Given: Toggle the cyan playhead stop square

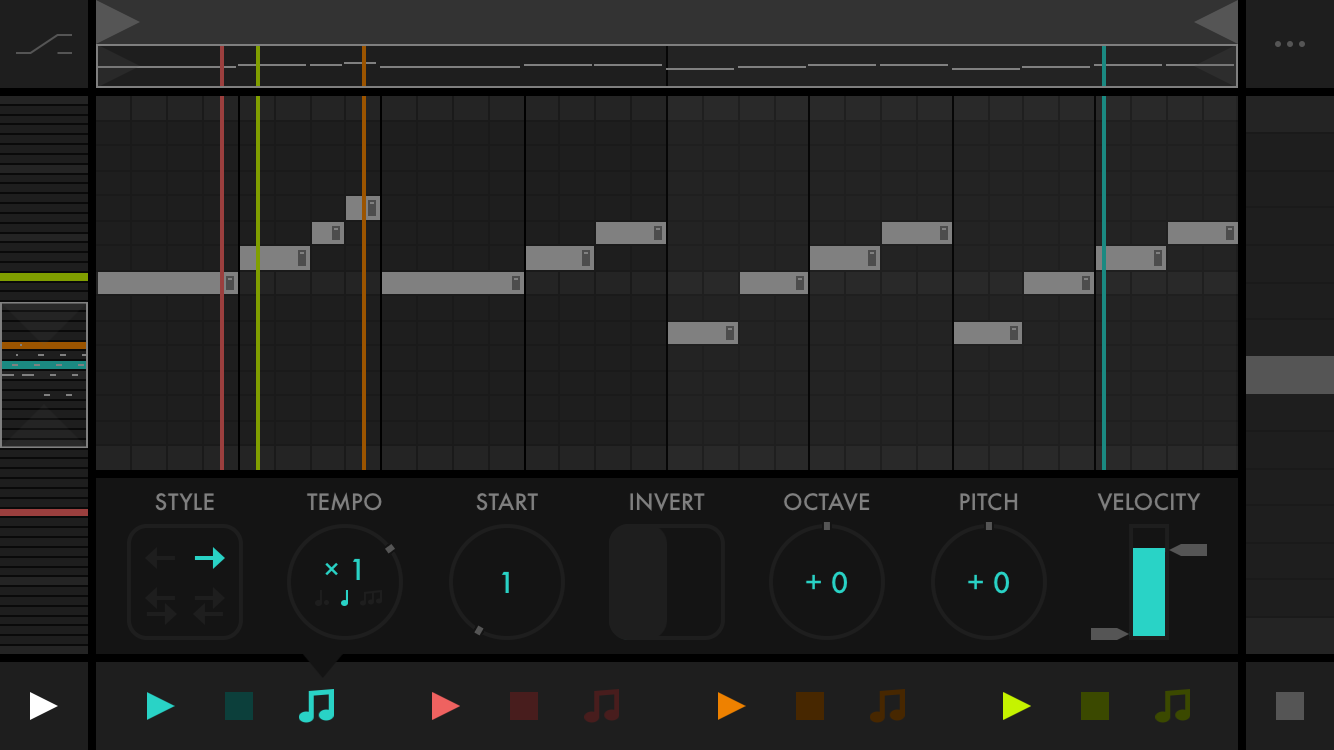Looking at the screenshot, I should coord(239,706).
